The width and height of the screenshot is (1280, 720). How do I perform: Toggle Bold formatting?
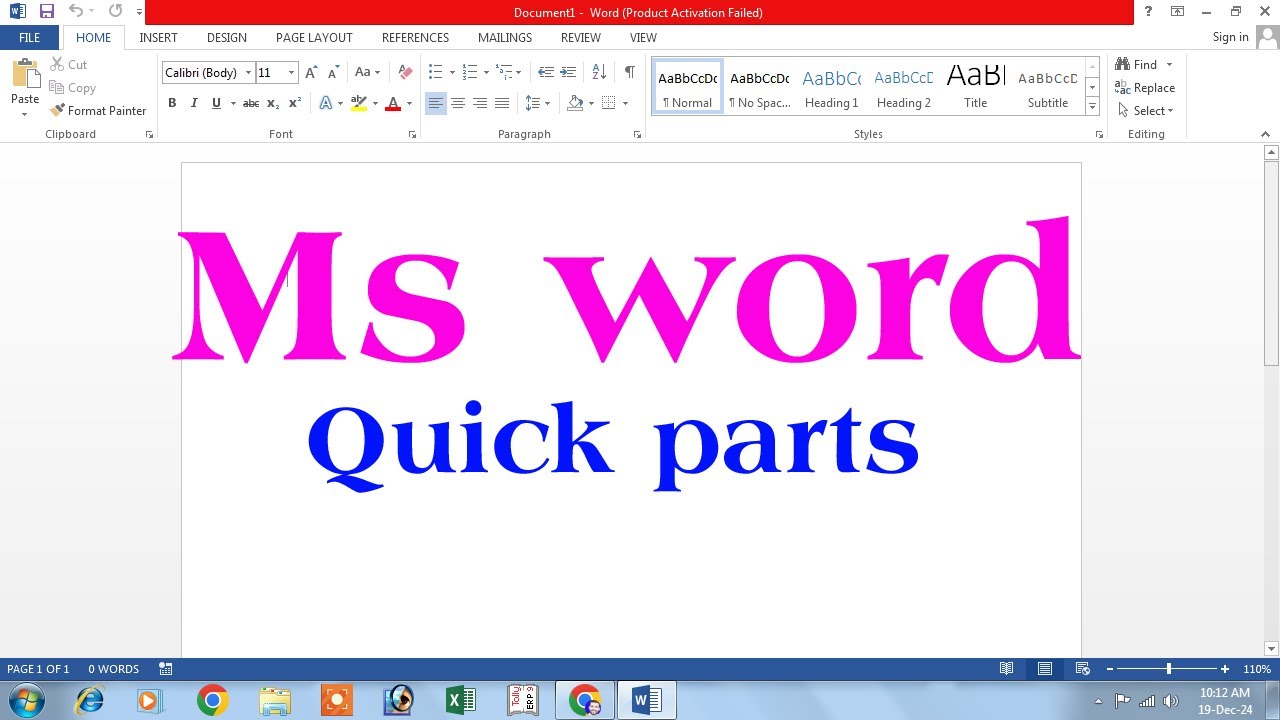click(x=172, y=103)
